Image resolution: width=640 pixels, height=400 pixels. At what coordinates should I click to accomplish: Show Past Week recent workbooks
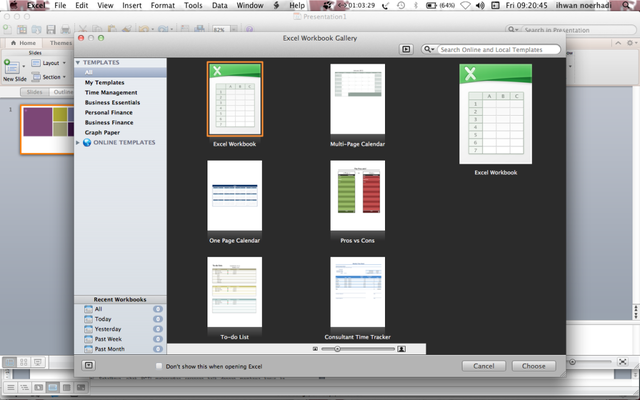(x=108, y=339)
